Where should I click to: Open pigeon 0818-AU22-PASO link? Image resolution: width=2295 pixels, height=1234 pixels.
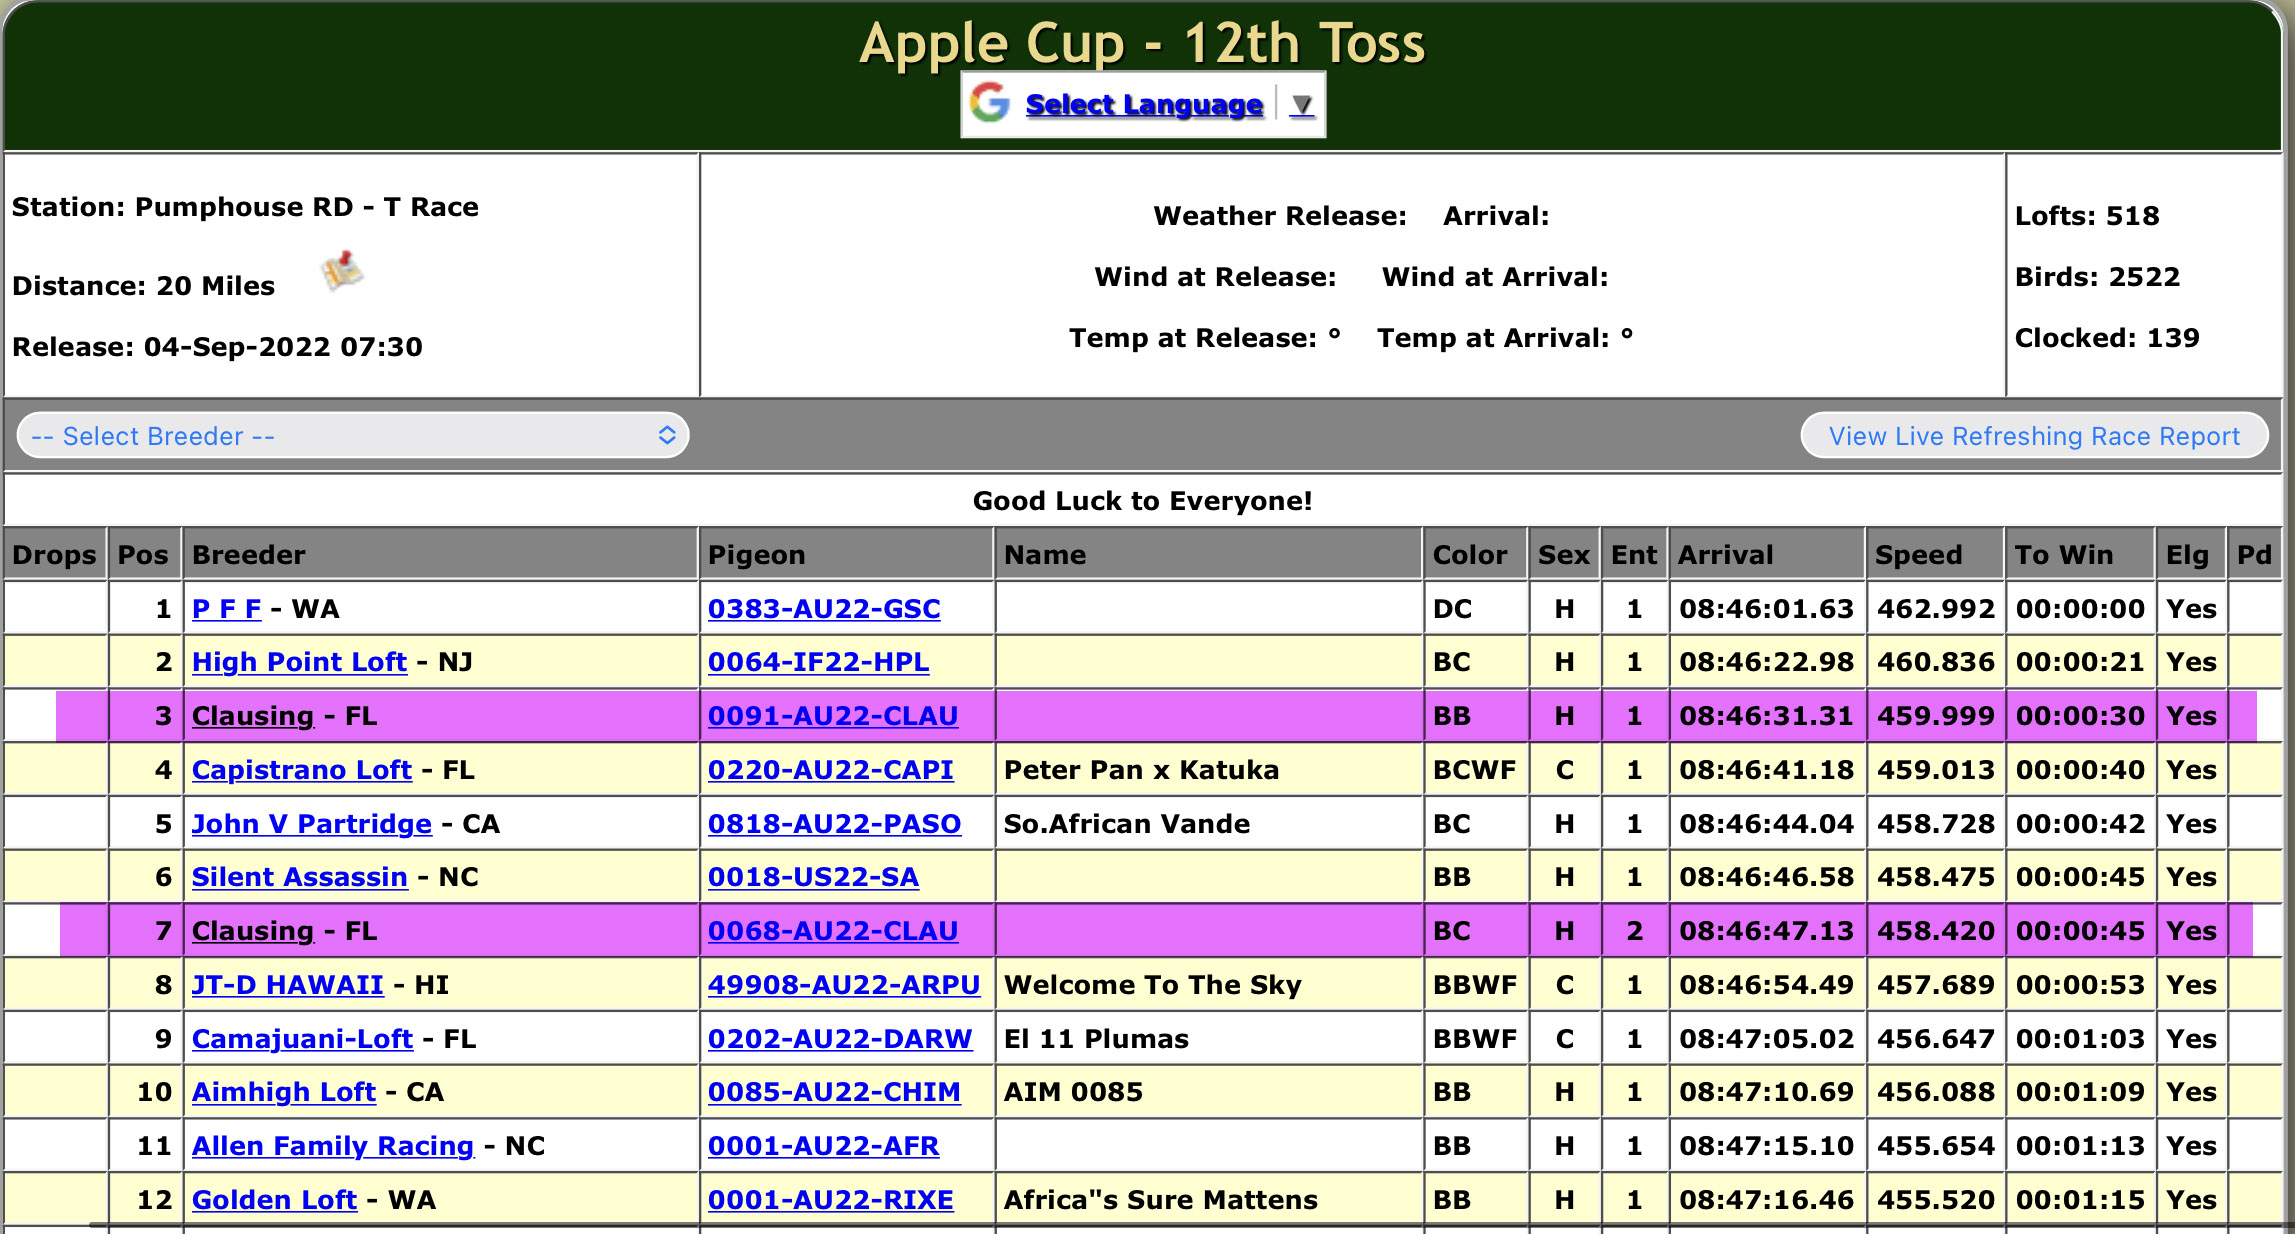(833, 824)
